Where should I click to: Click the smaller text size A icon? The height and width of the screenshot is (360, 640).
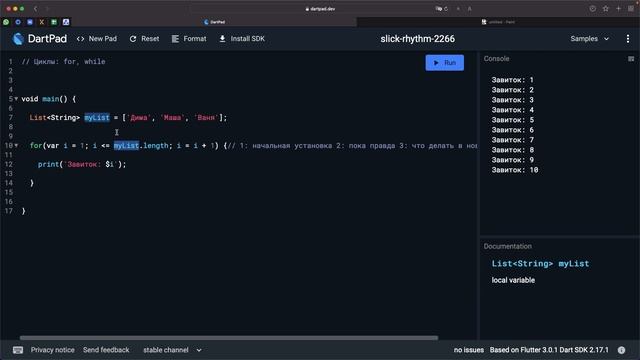458,9
